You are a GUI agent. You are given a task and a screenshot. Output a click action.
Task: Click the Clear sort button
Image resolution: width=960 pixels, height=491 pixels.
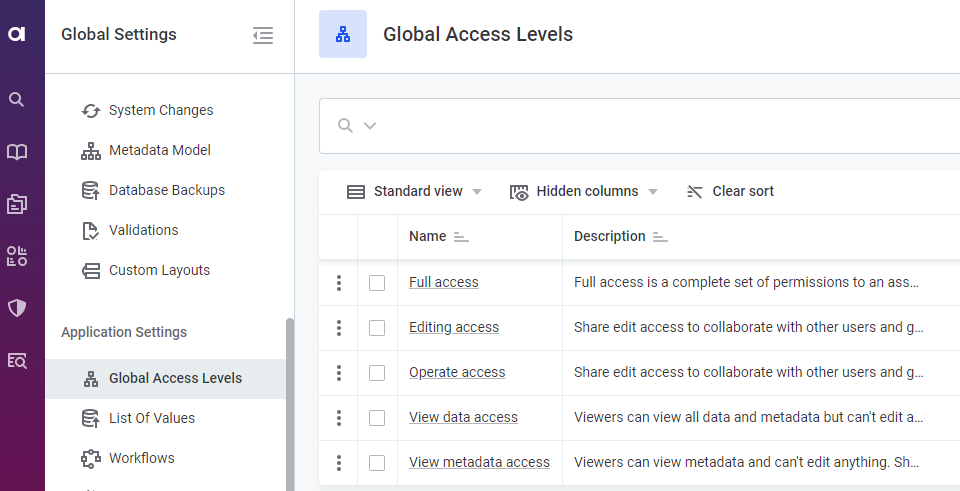[731, 192]
